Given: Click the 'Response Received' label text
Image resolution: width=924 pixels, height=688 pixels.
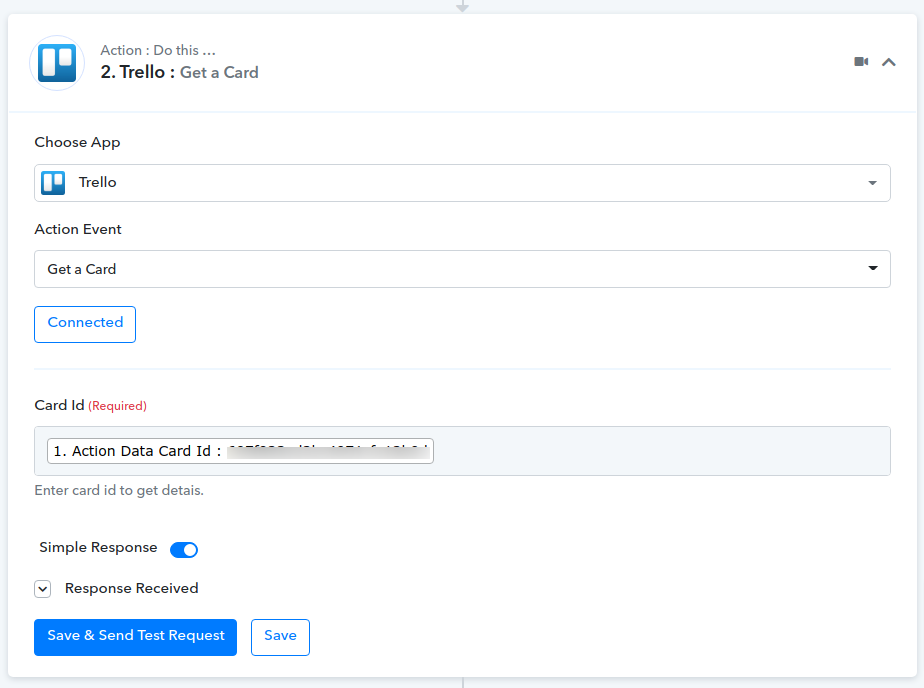Looking at the screenshot, I should tap(131, 588).
